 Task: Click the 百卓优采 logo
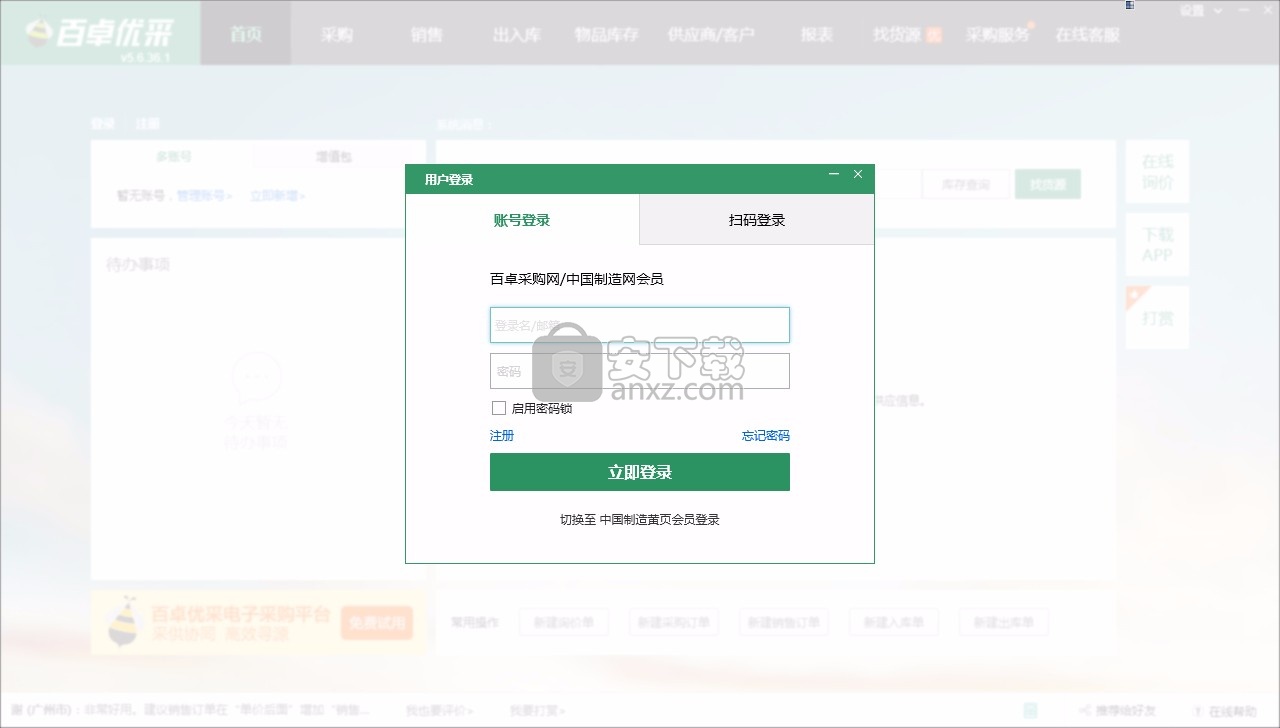(100, 34)
